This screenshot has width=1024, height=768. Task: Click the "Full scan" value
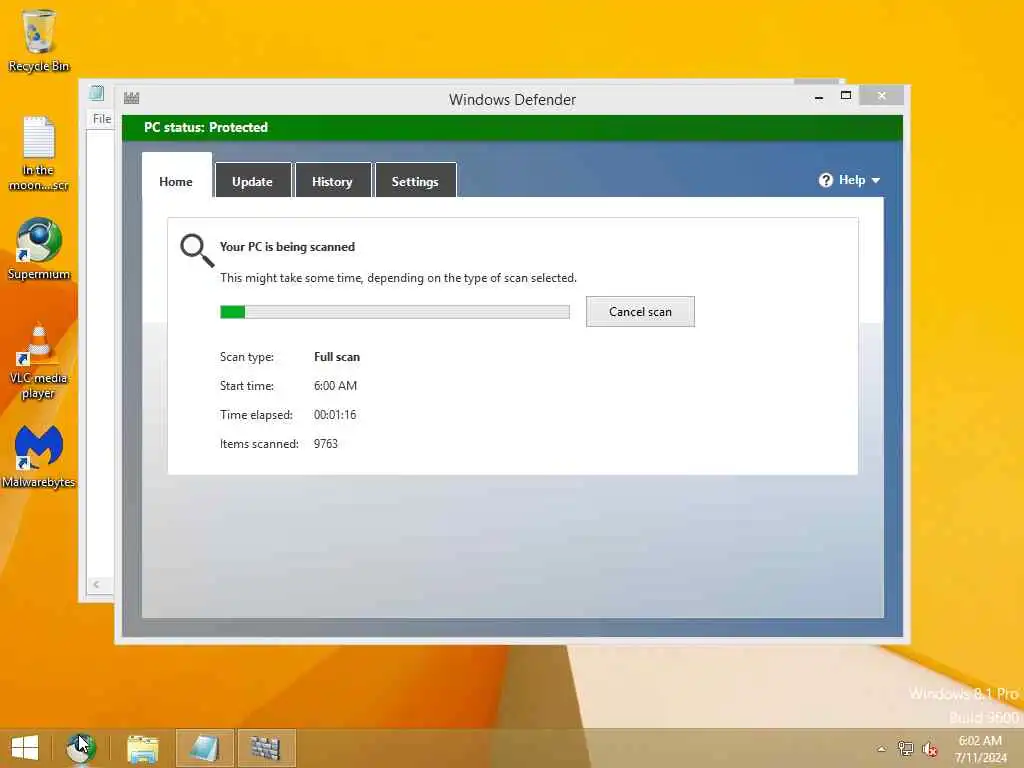pyautogui.click(x=336, y=357)
